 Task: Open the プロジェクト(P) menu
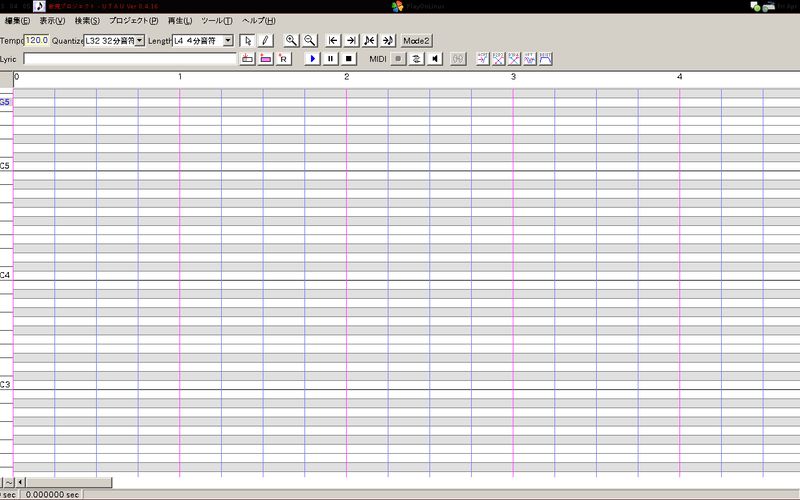coord(133,21)
